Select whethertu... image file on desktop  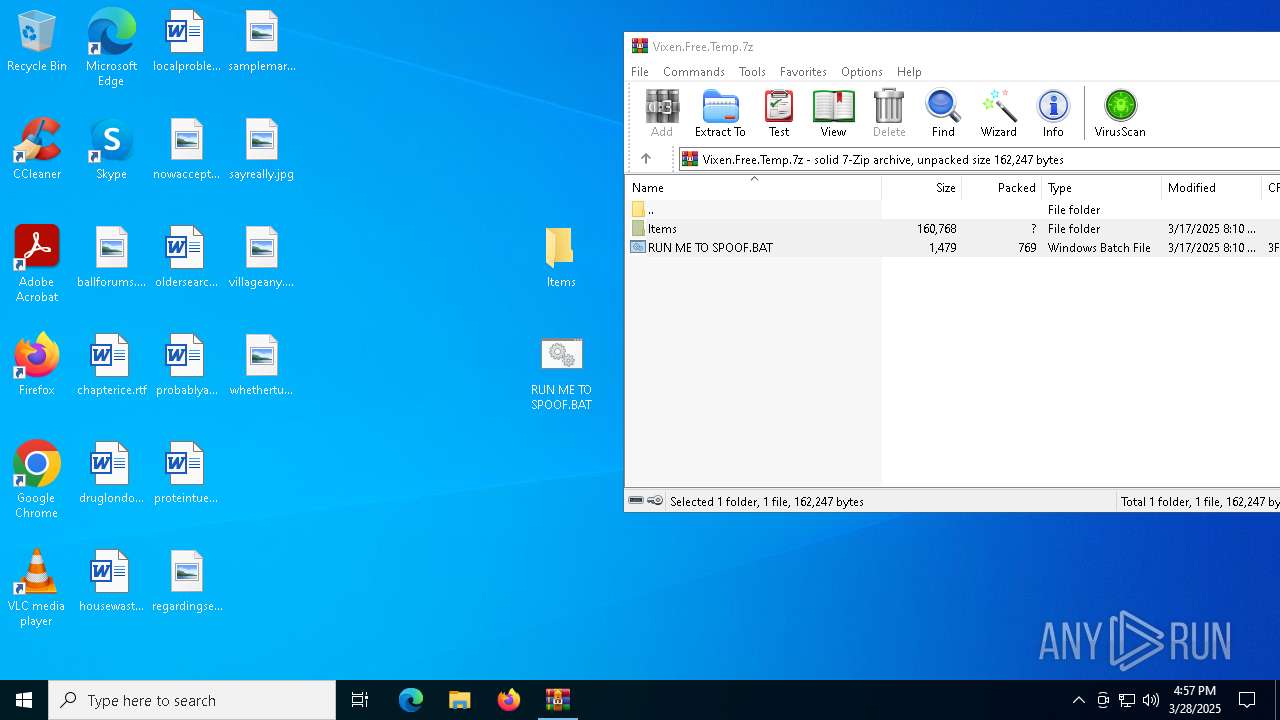pyautogui.click(x=261, y=365)
